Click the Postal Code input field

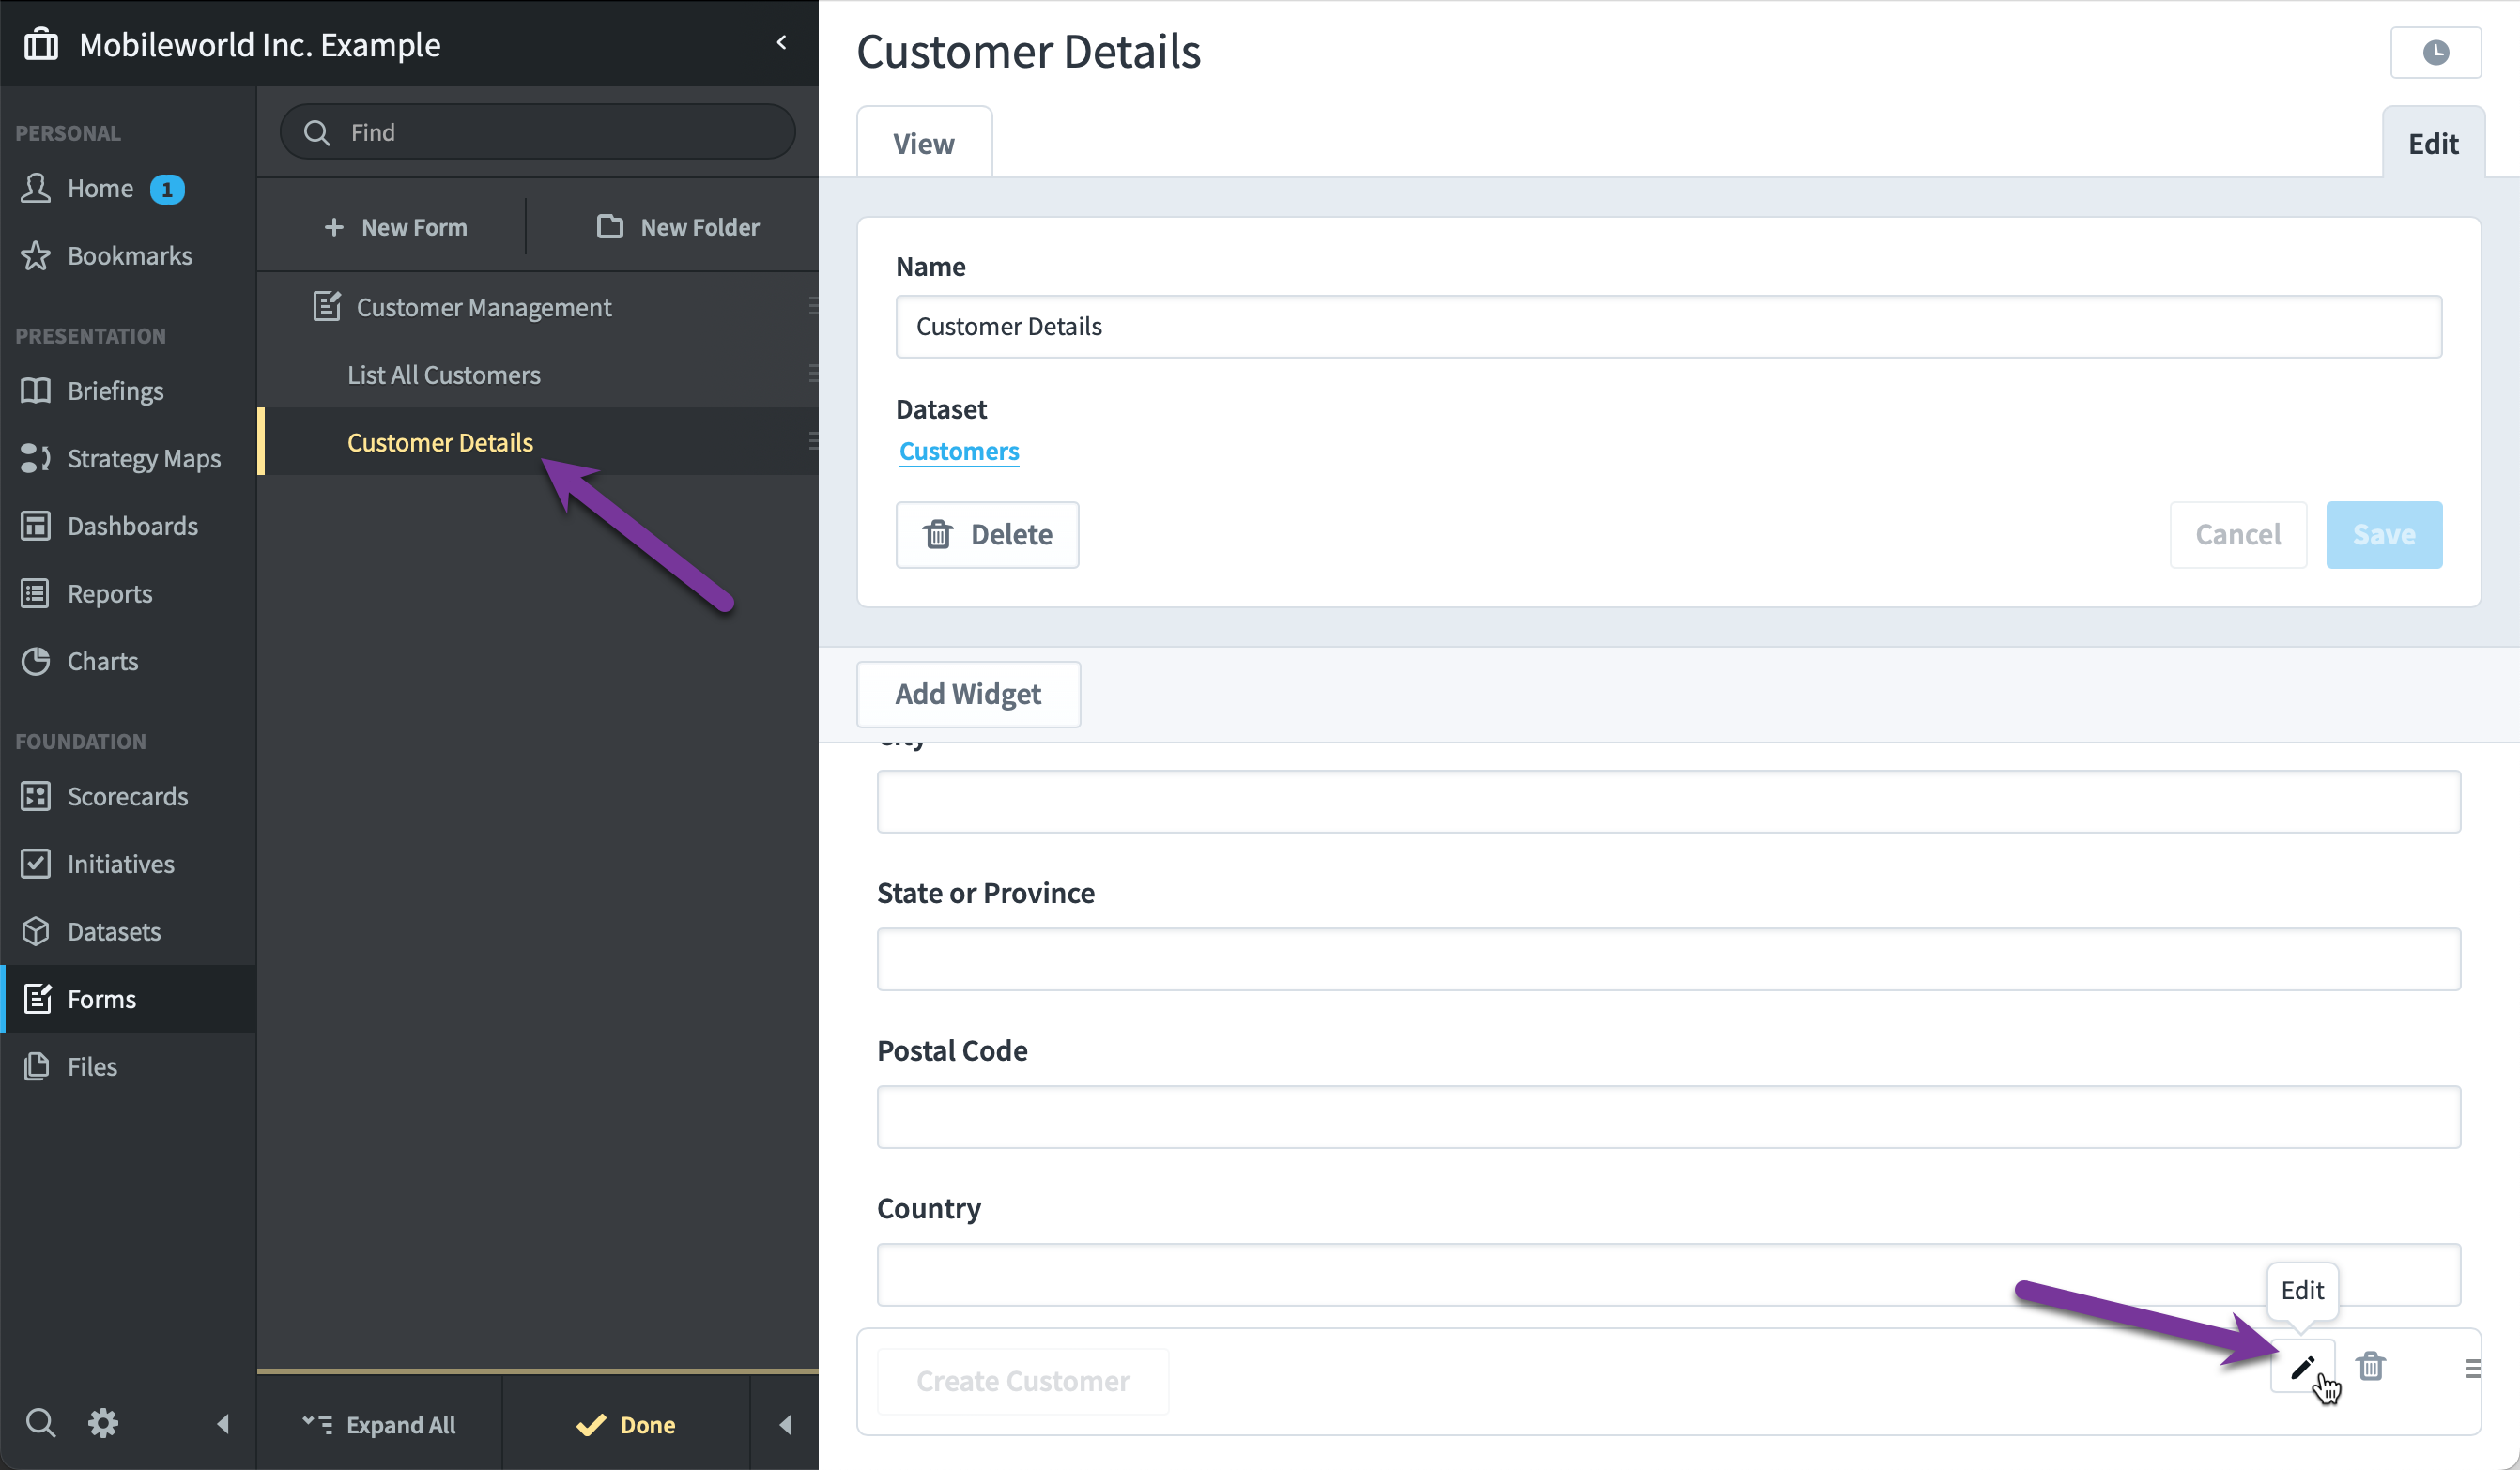click(x=1668, y=1117)
